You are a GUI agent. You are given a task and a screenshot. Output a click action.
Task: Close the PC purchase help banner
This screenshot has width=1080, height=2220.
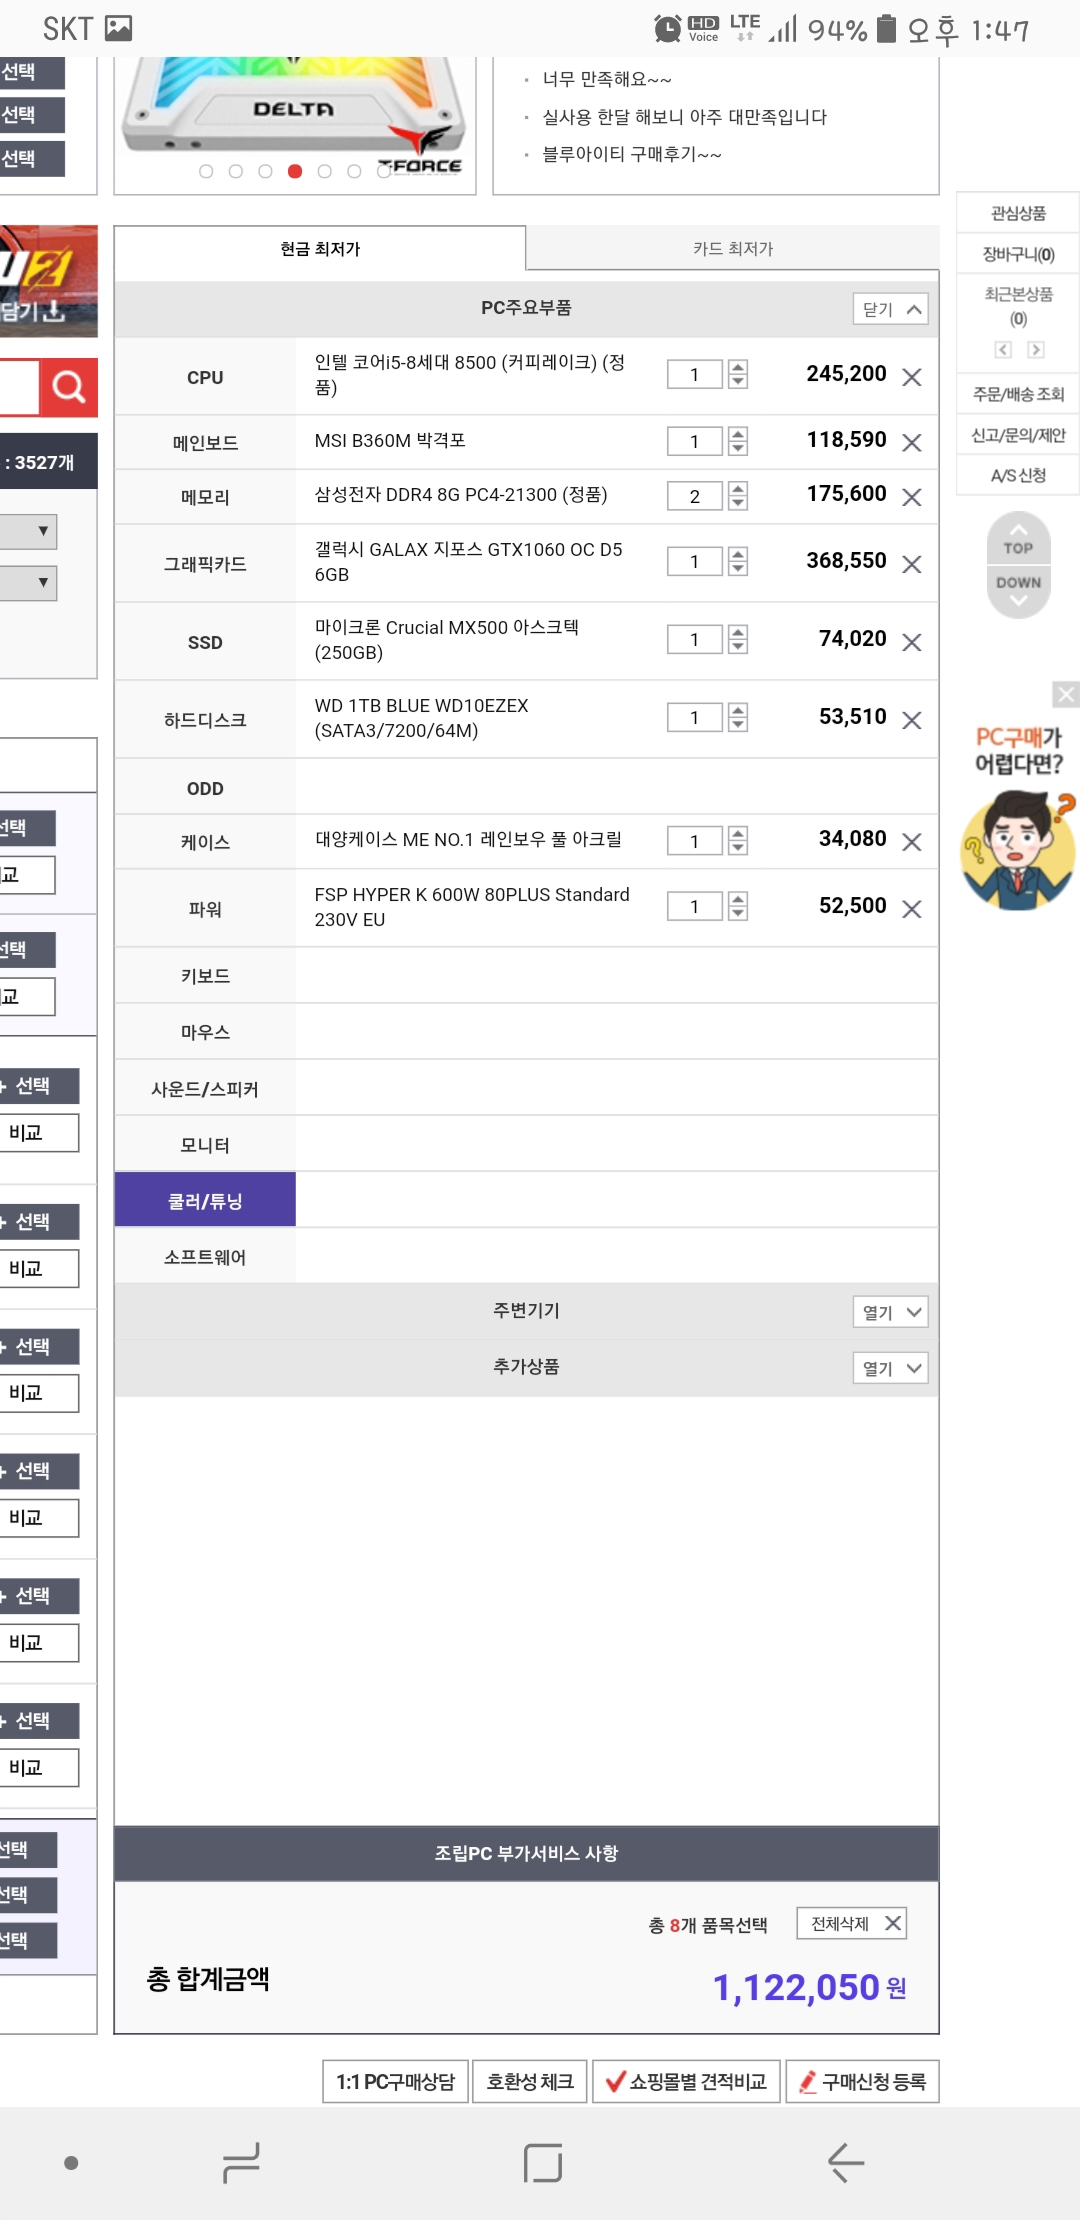point(1066,694)
